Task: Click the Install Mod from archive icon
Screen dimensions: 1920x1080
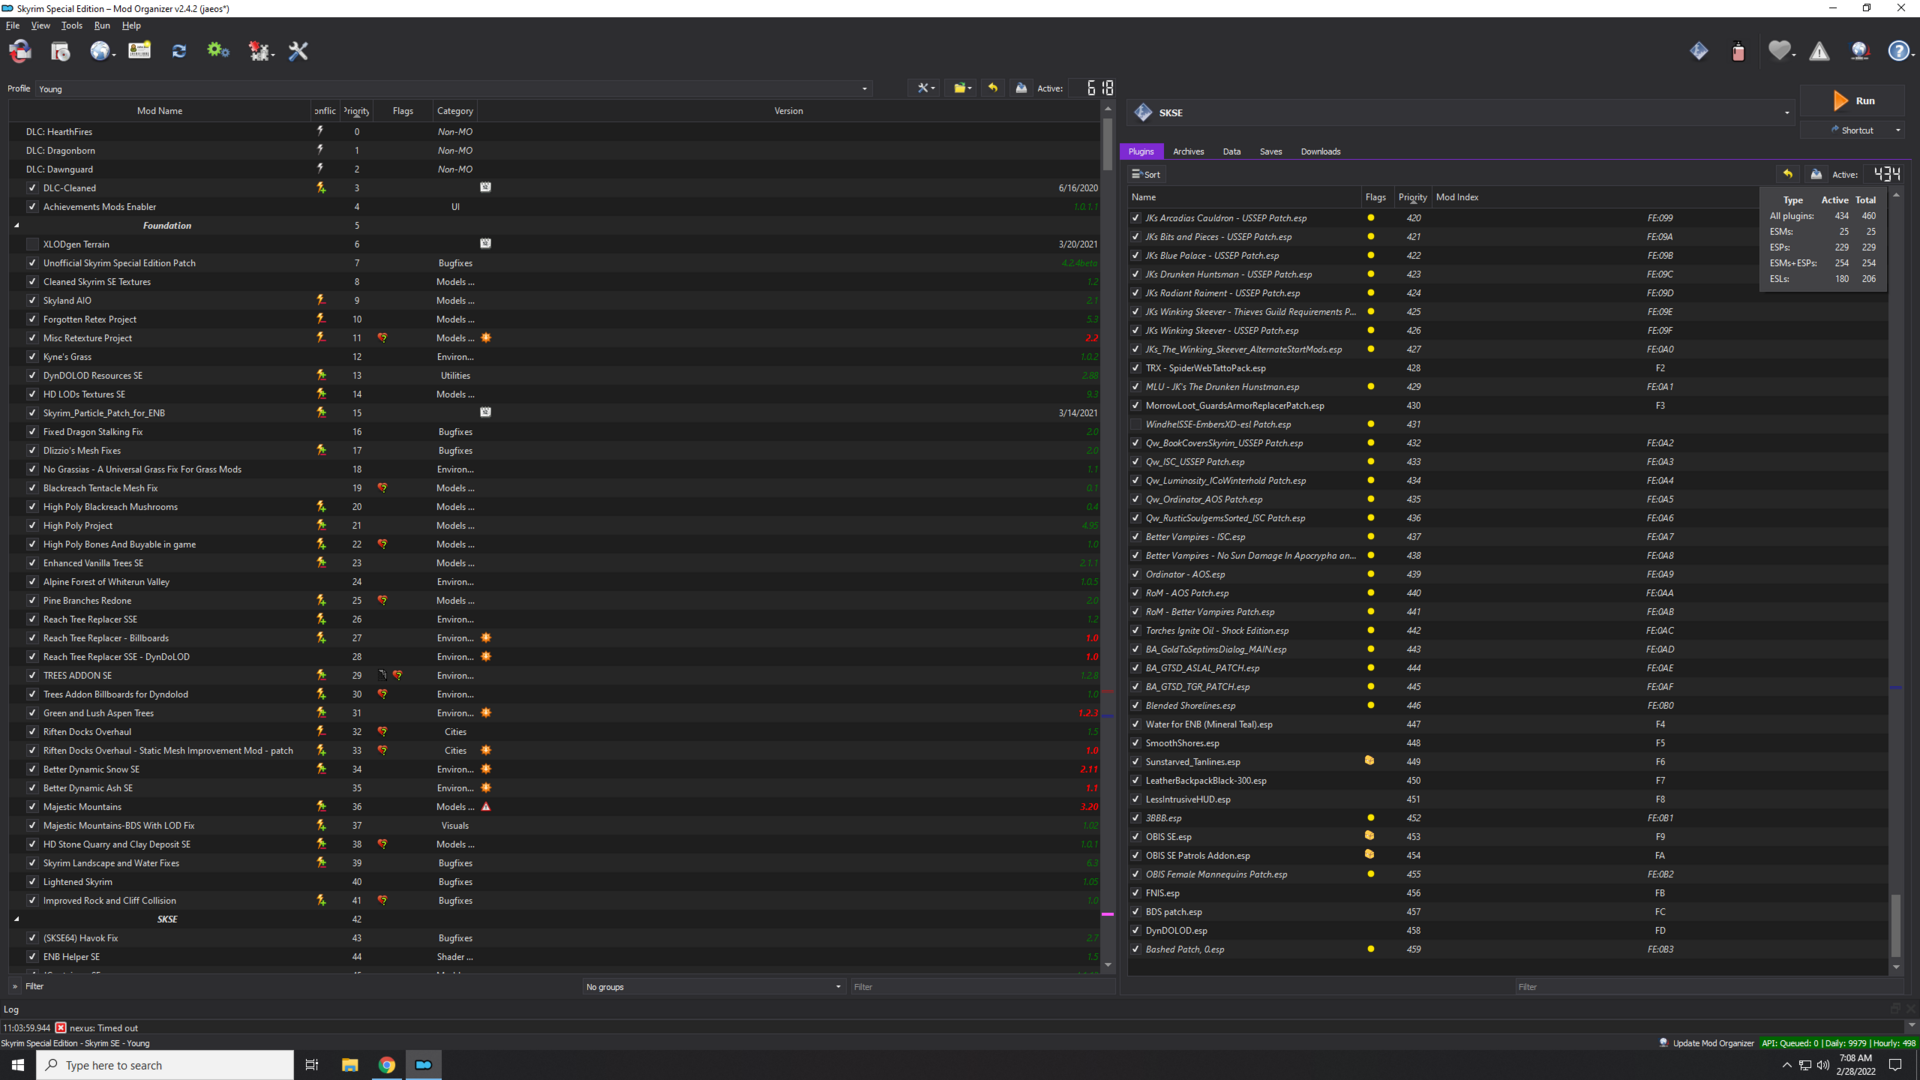Action: 60,51
